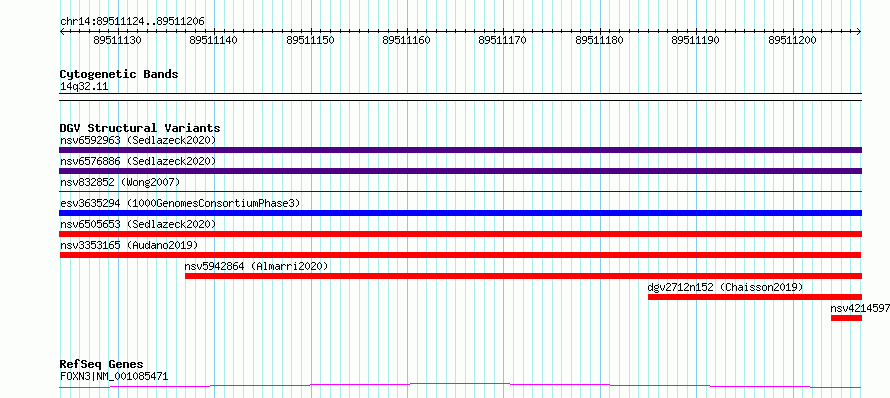The image size is (890, 398).
Task: Select the nsv6576886 purple variant bar
Action: (460, 171)
